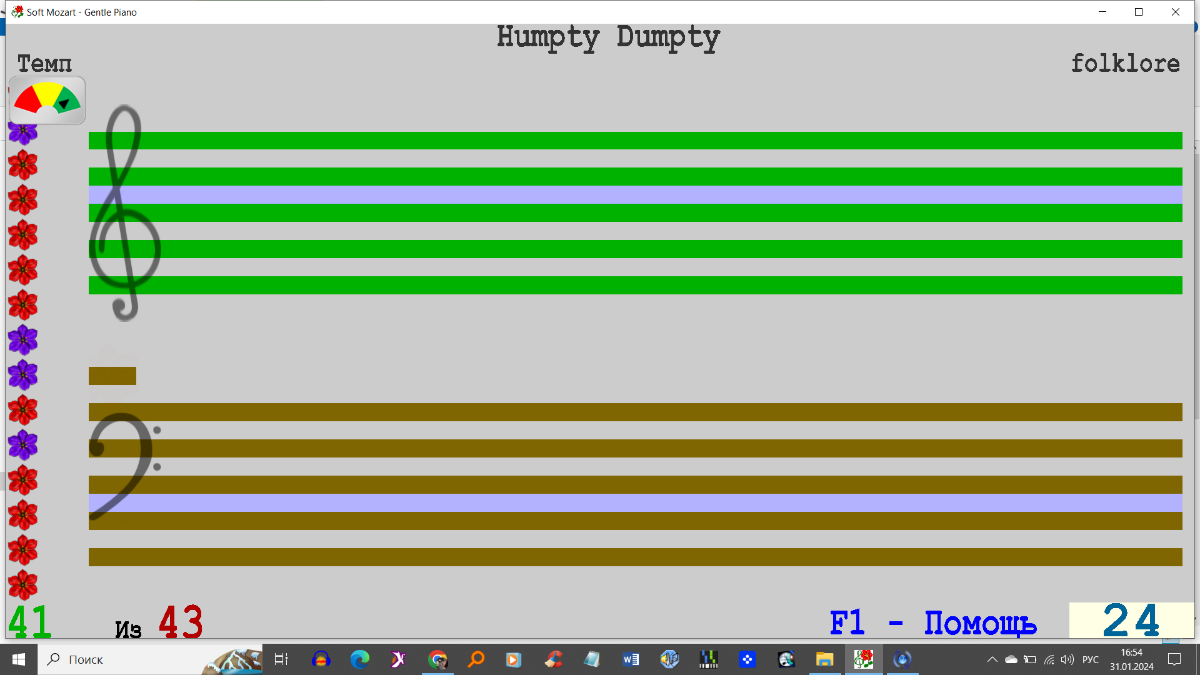The image size is (1200, 675).
Task: Launch CCleaner from the taskbar
Action: point(553,659)
